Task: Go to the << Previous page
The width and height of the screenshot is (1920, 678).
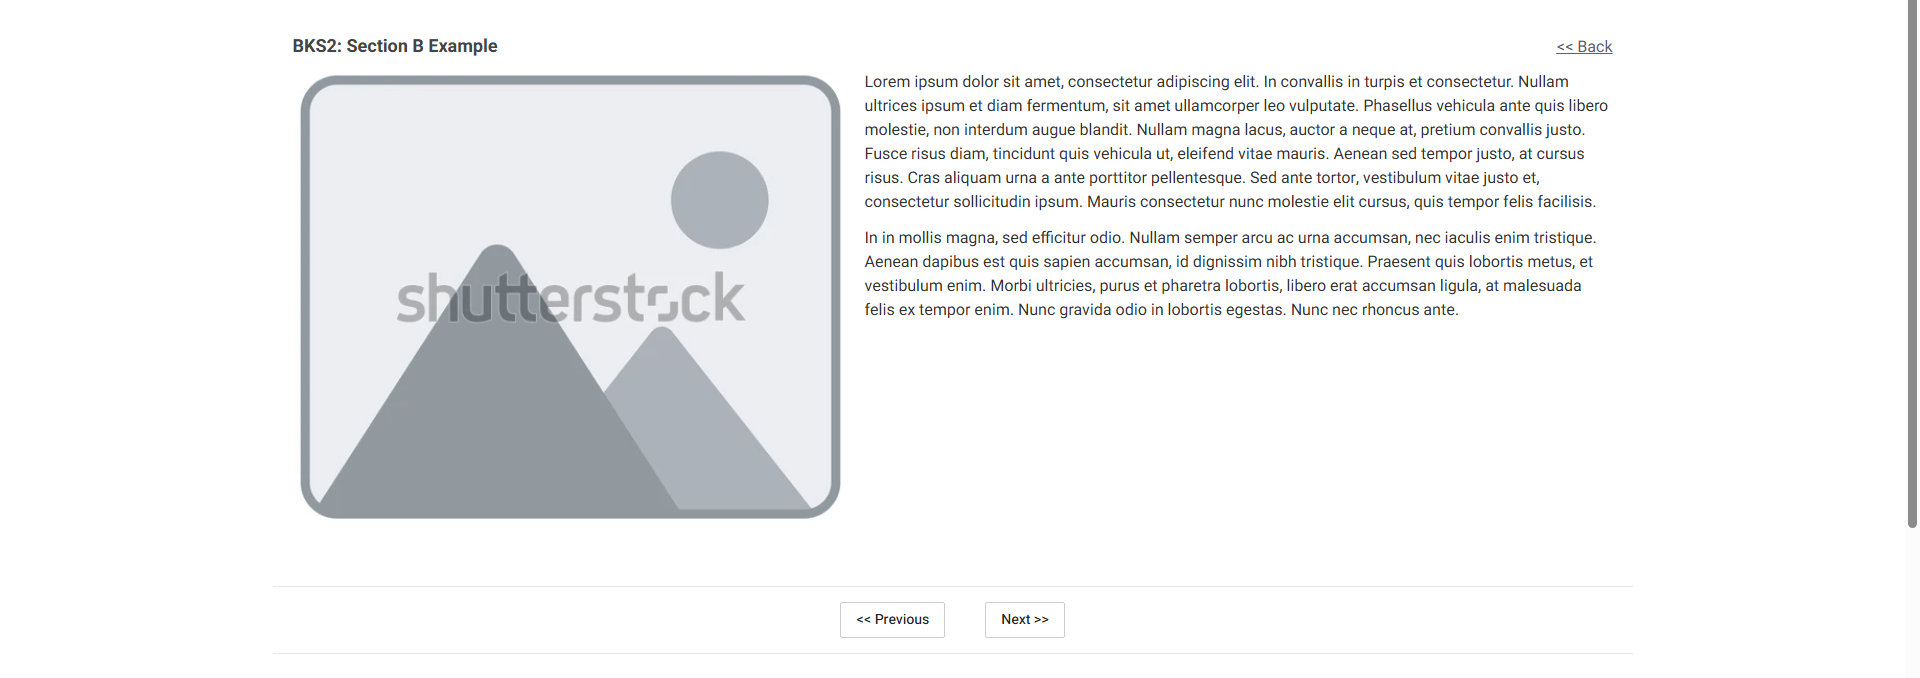Action: [892, 620]
